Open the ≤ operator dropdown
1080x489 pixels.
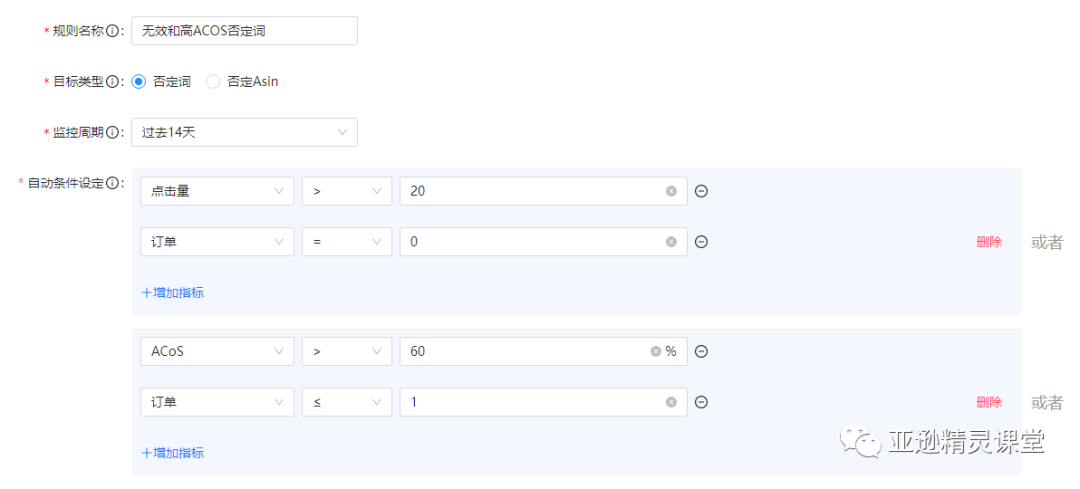coord(346,402)
